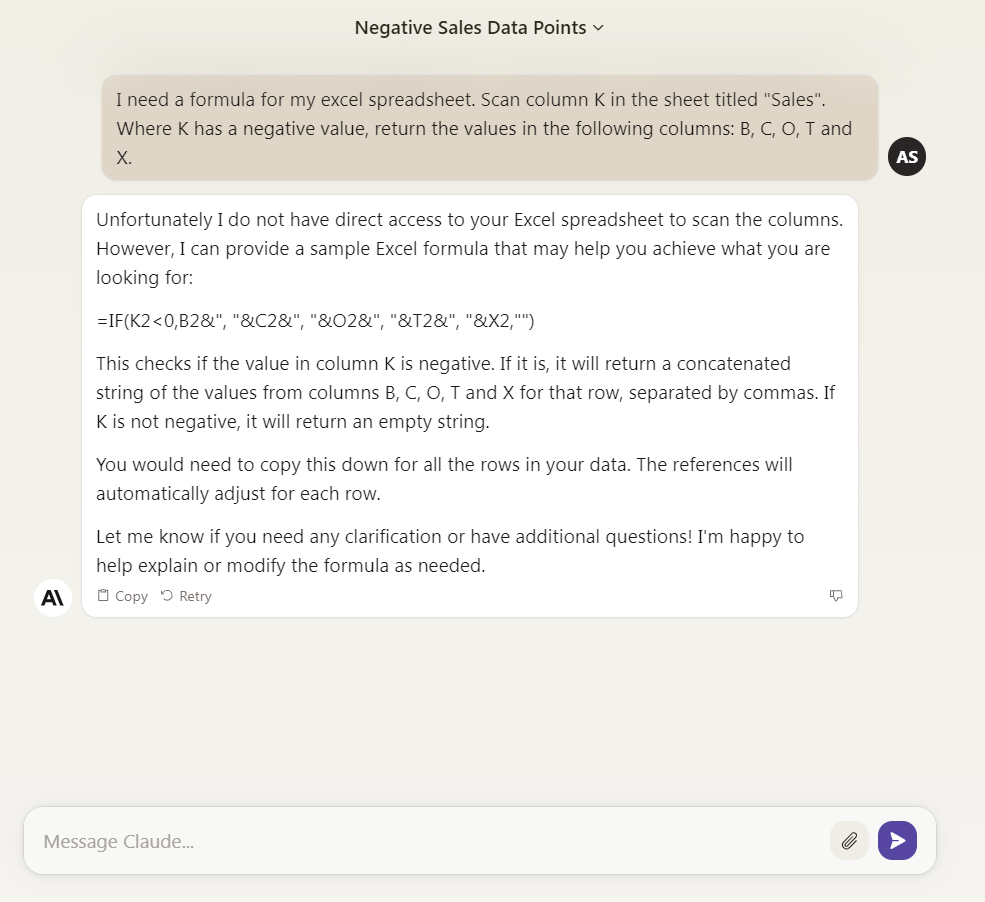Viewport: 985px width, 902px height.
Task: Send the message with the purple arrow
Action: 897,840
